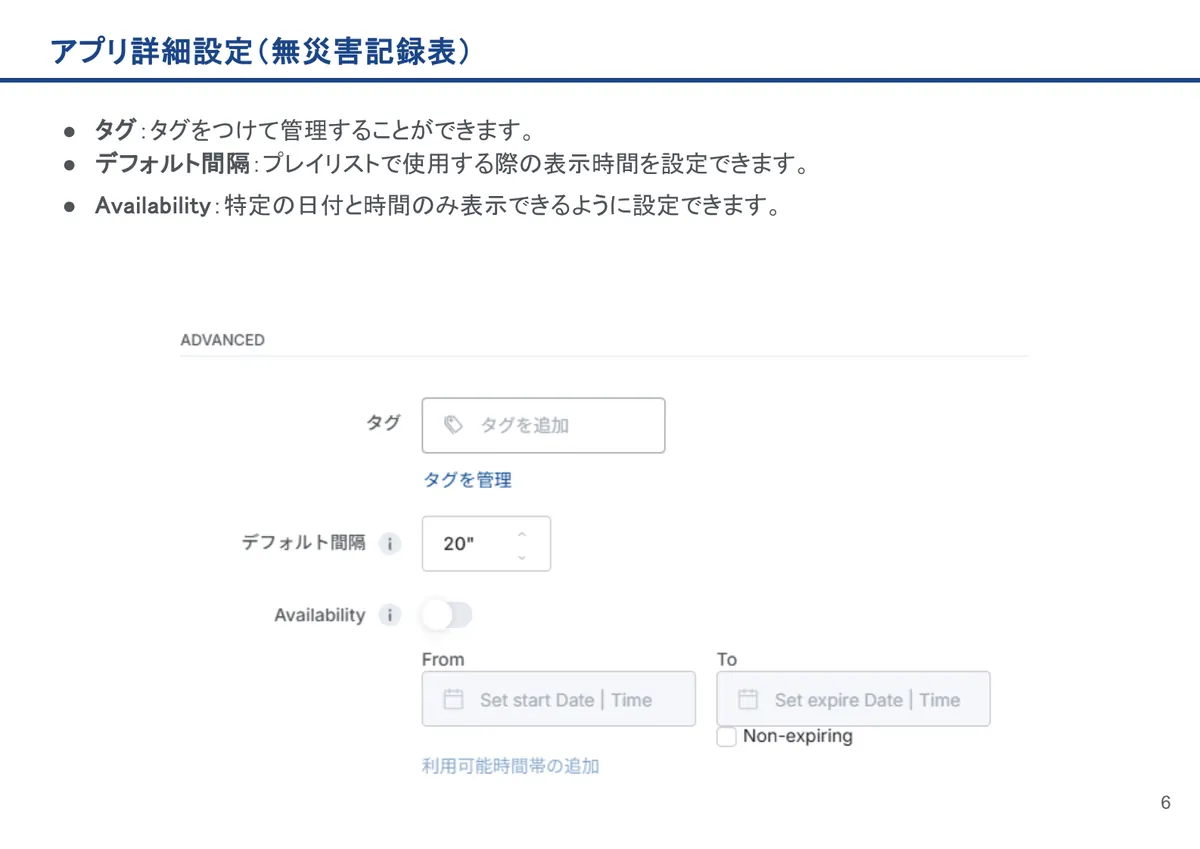Decrease デフォルト間隔 with the down arrow
Viewport: 1200px width, 849px height.
[521, 556]
